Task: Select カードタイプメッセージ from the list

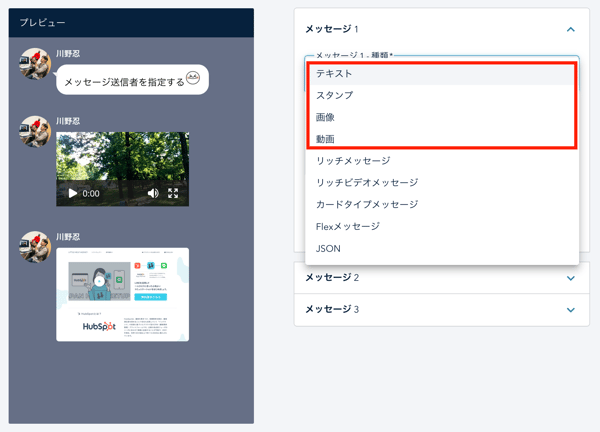Action: click(x=366, y=205)
